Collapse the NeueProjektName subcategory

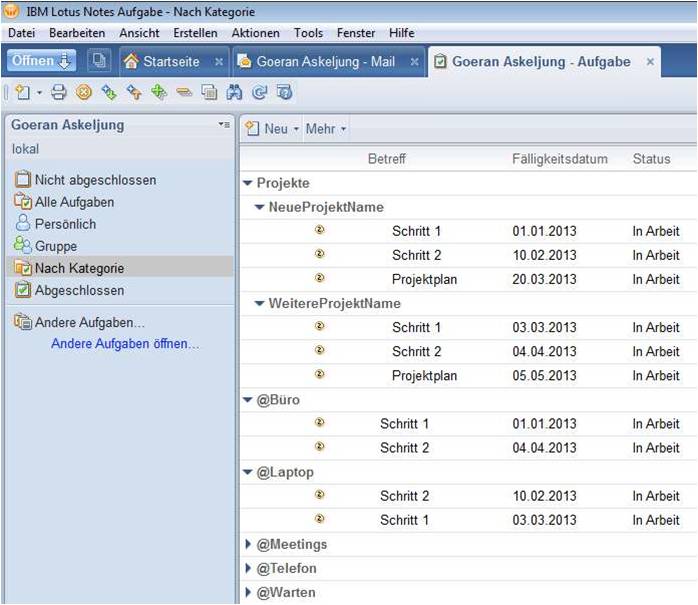click(x=260, y=207)
